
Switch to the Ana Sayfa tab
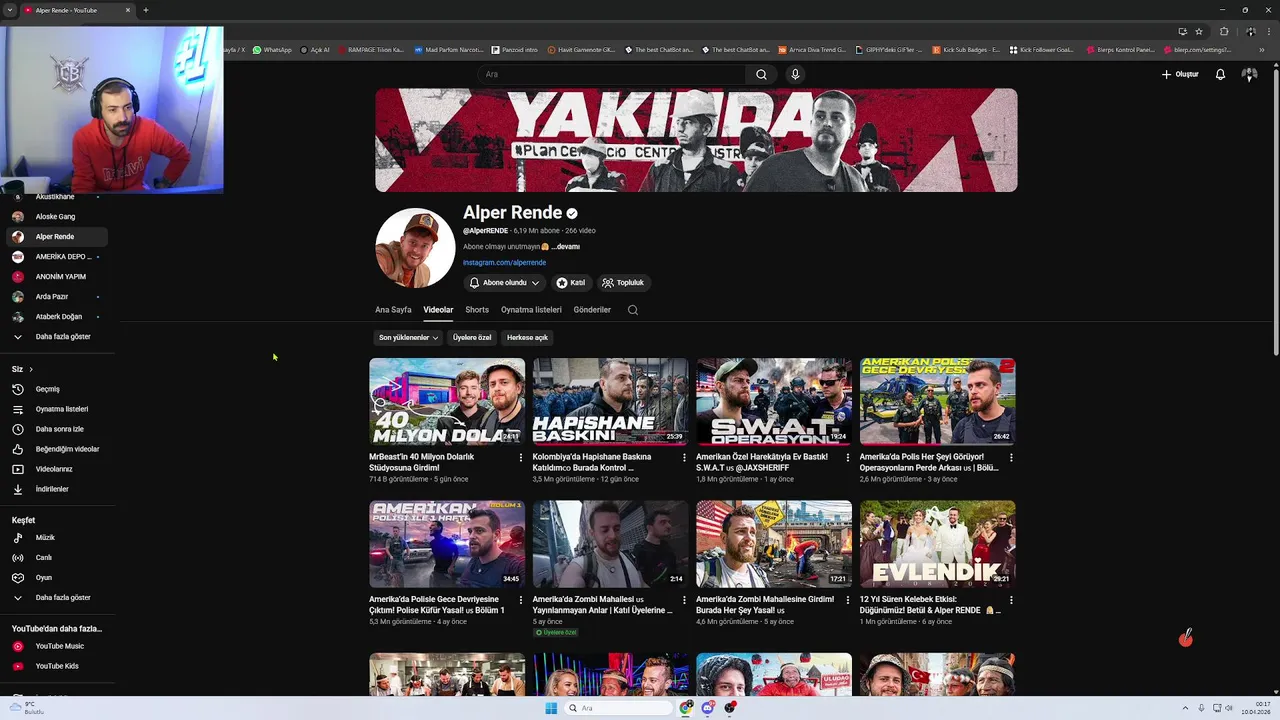click(x=393, y=310)
